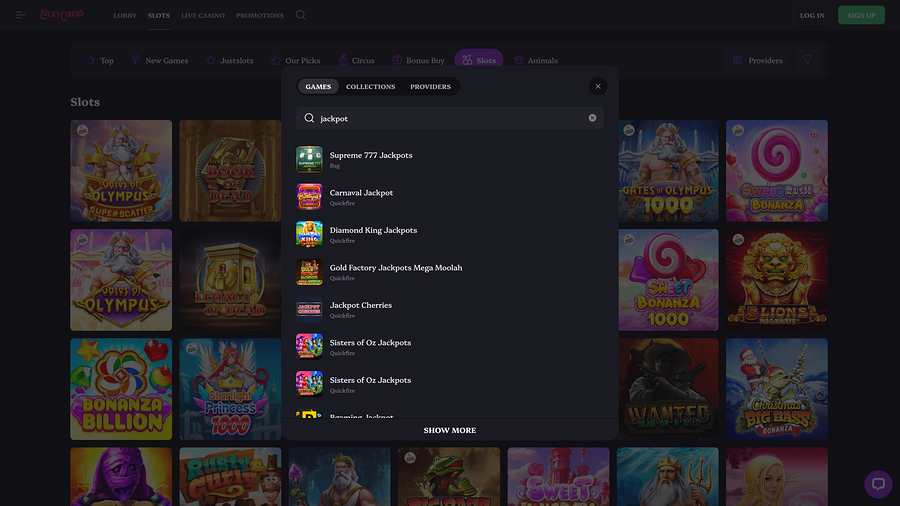
Task: Click the Gold Factory Jackpots game icon
Action: pyautogui.click(x=309, y=271)
